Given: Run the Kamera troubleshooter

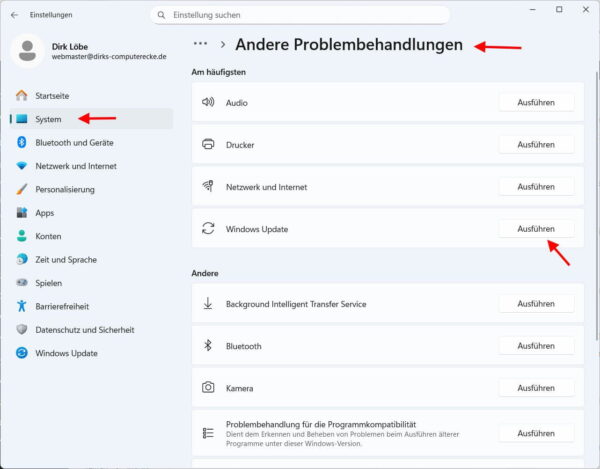Looking at the screenshot, I should click(536, 388).
